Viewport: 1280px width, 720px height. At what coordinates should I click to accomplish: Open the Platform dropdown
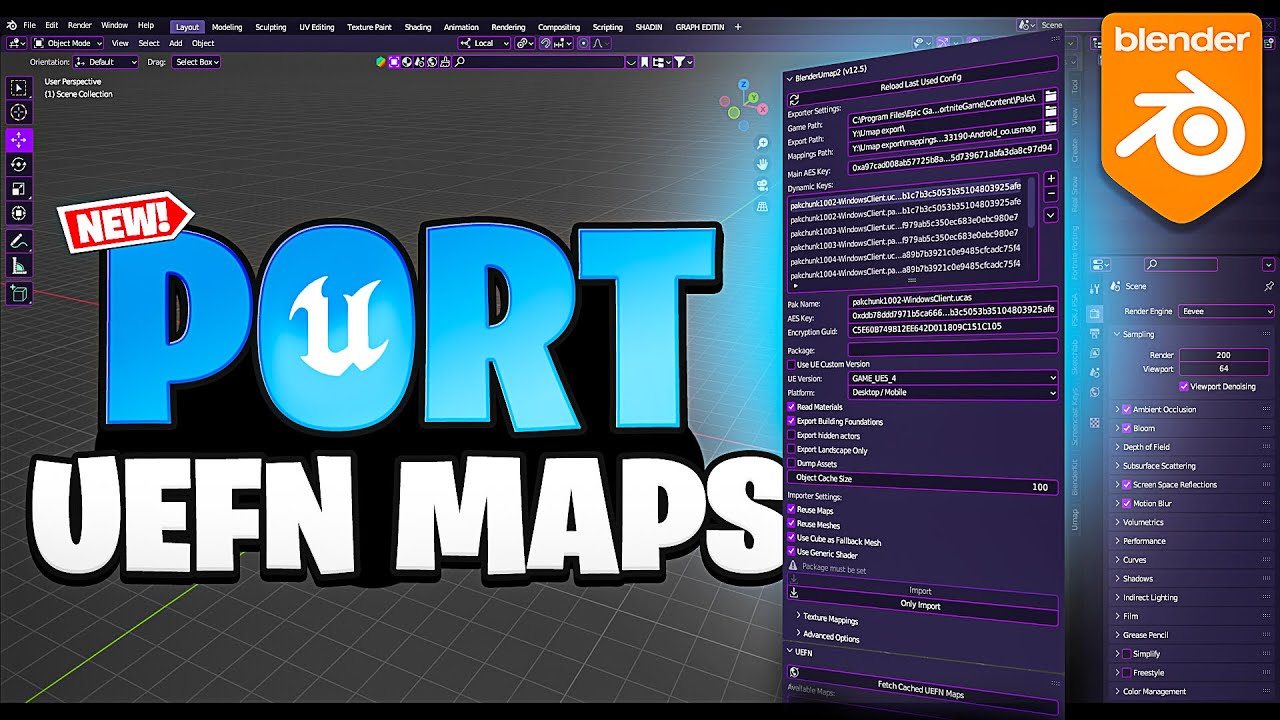click(952, 392)
